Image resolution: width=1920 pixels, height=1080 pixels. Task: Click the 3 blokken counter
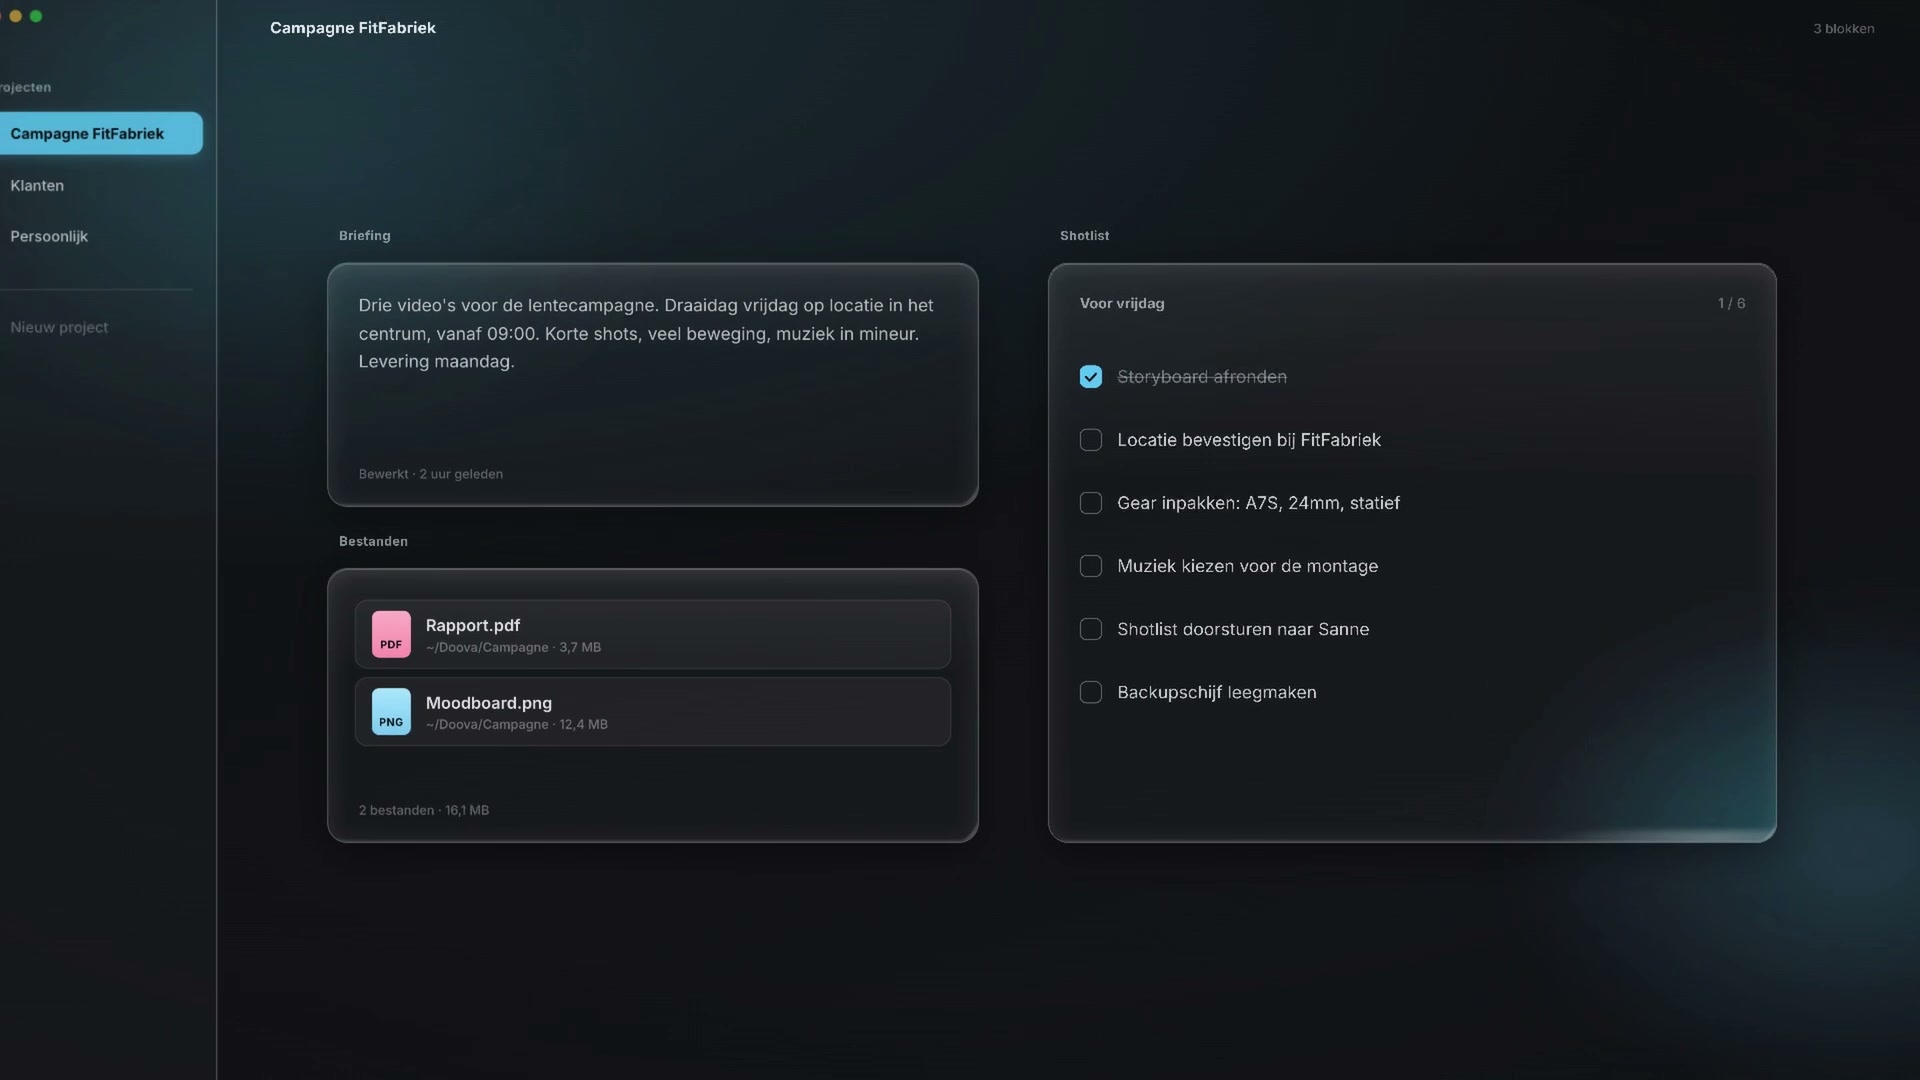[1843, 28]
